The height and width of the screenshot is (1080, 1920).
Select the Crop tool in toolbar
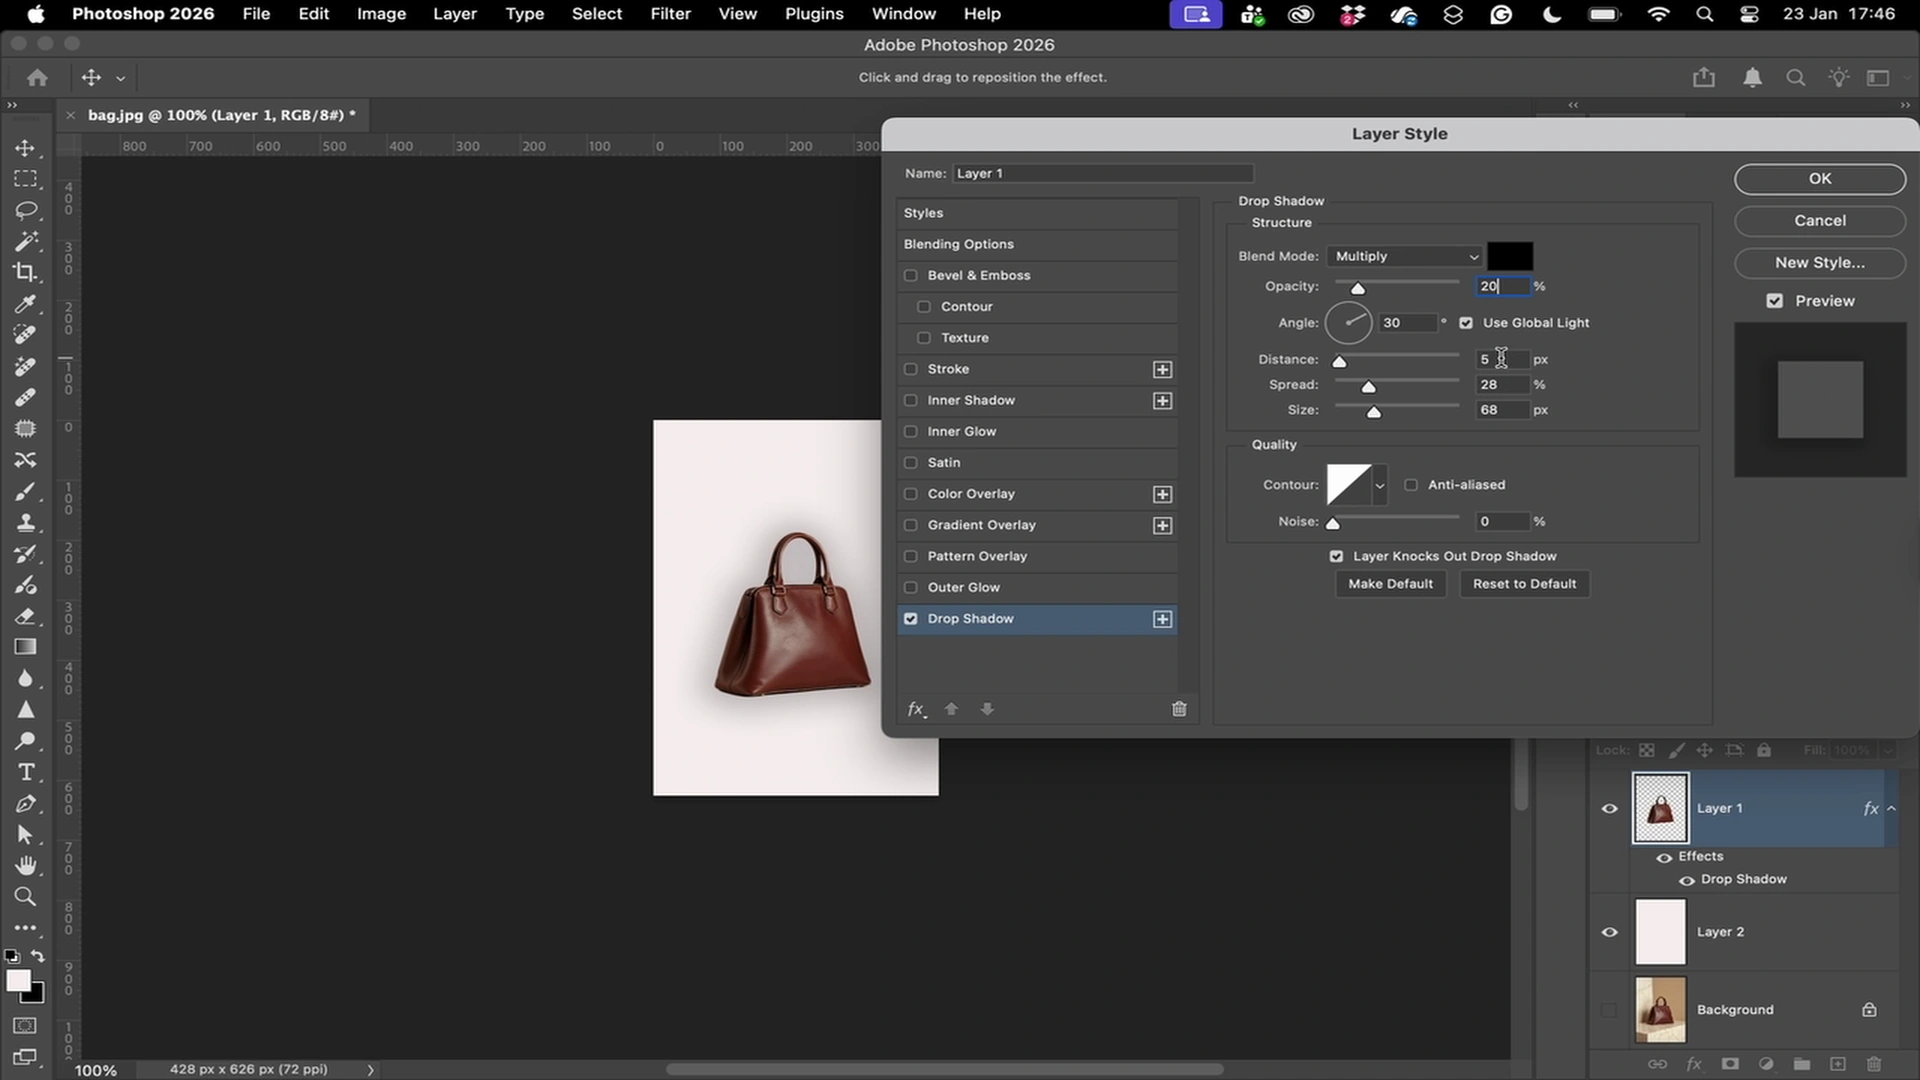[x=25, y=272]
